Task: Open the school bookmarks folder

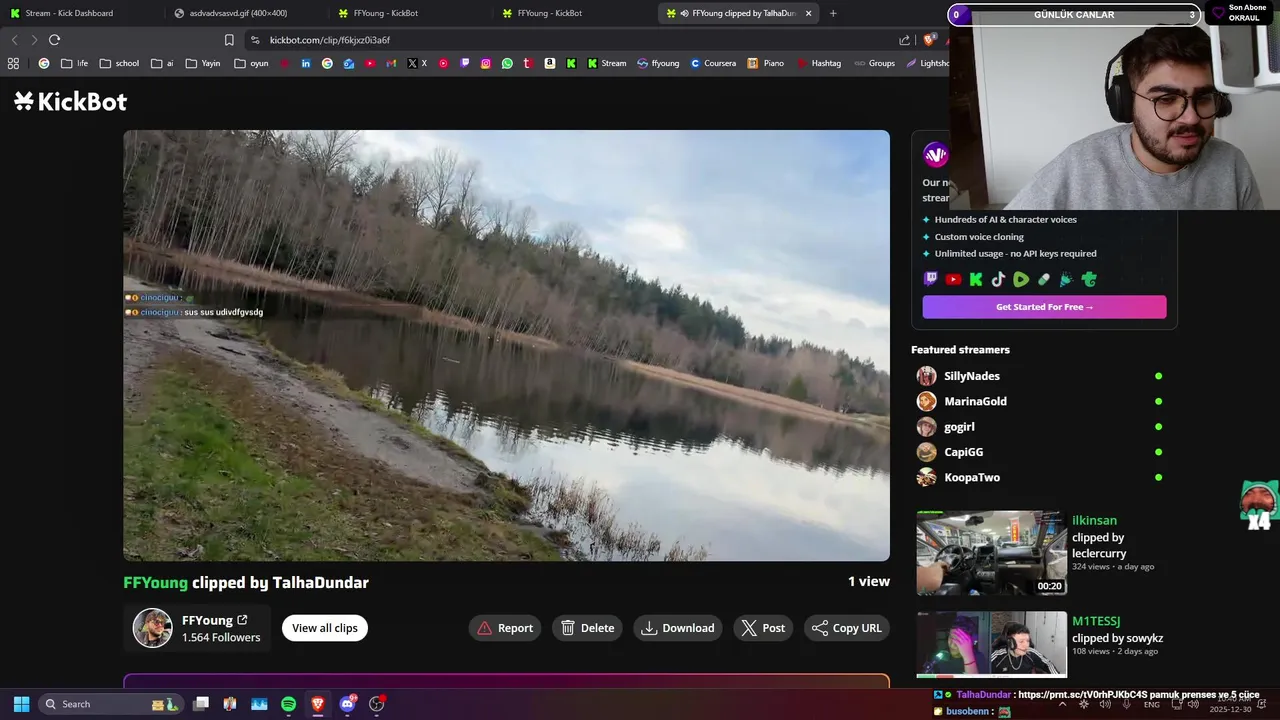Action: (x=119, y=63)
